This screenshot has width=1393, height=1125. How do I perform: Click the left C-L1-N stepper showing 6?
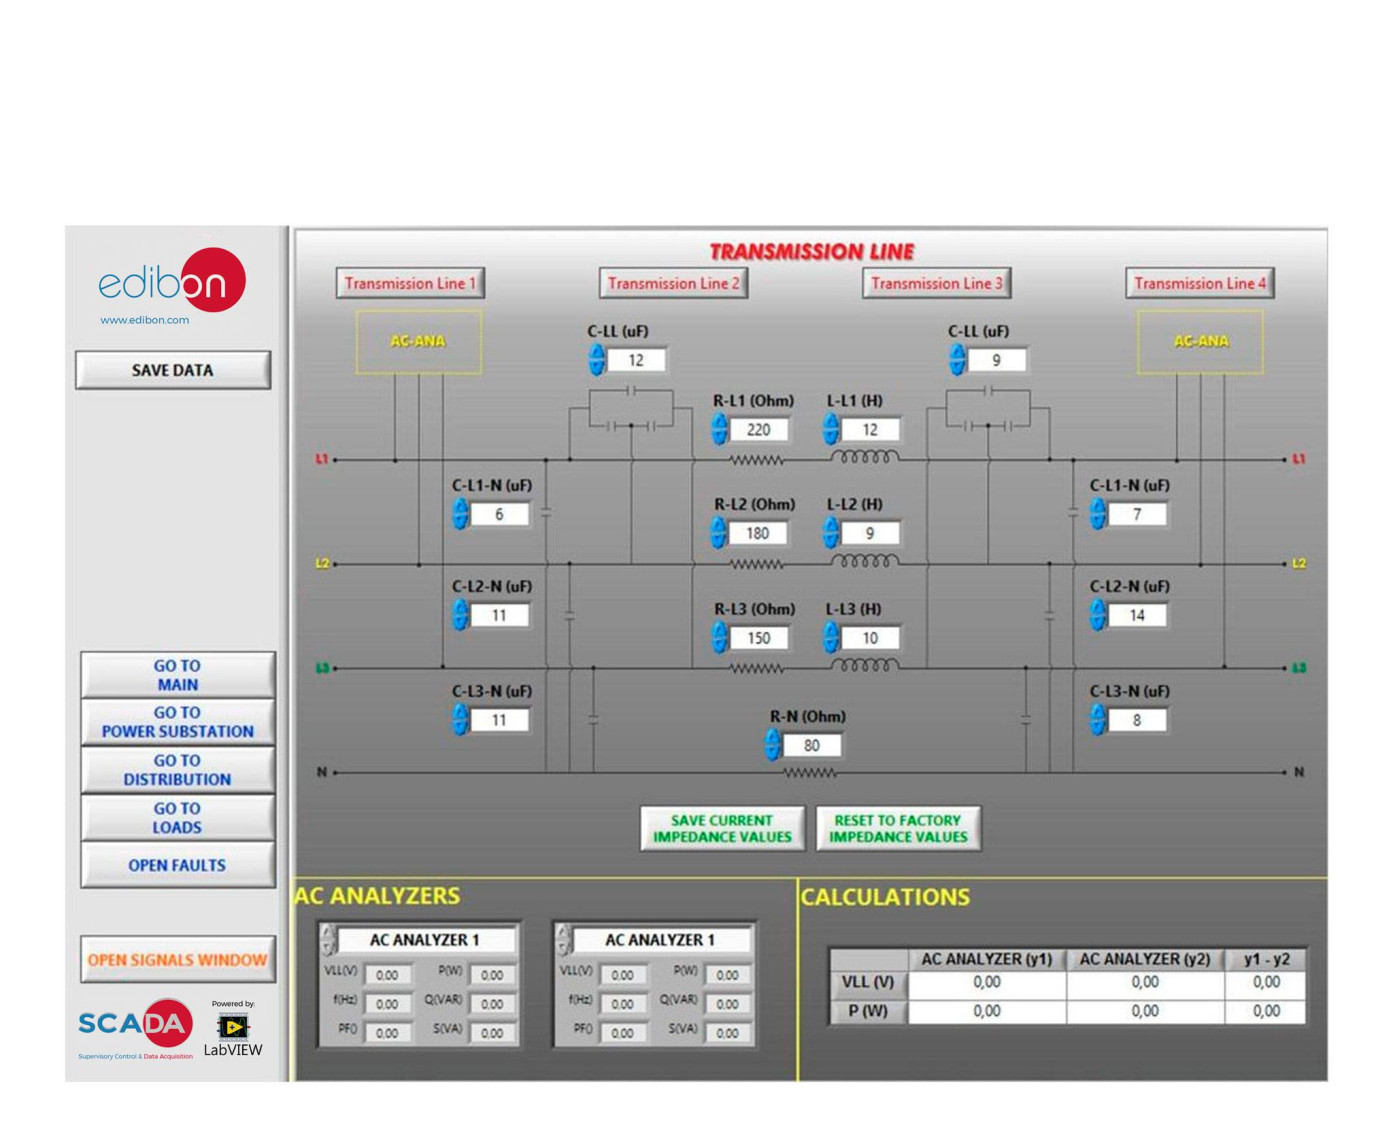click(460, 514)
